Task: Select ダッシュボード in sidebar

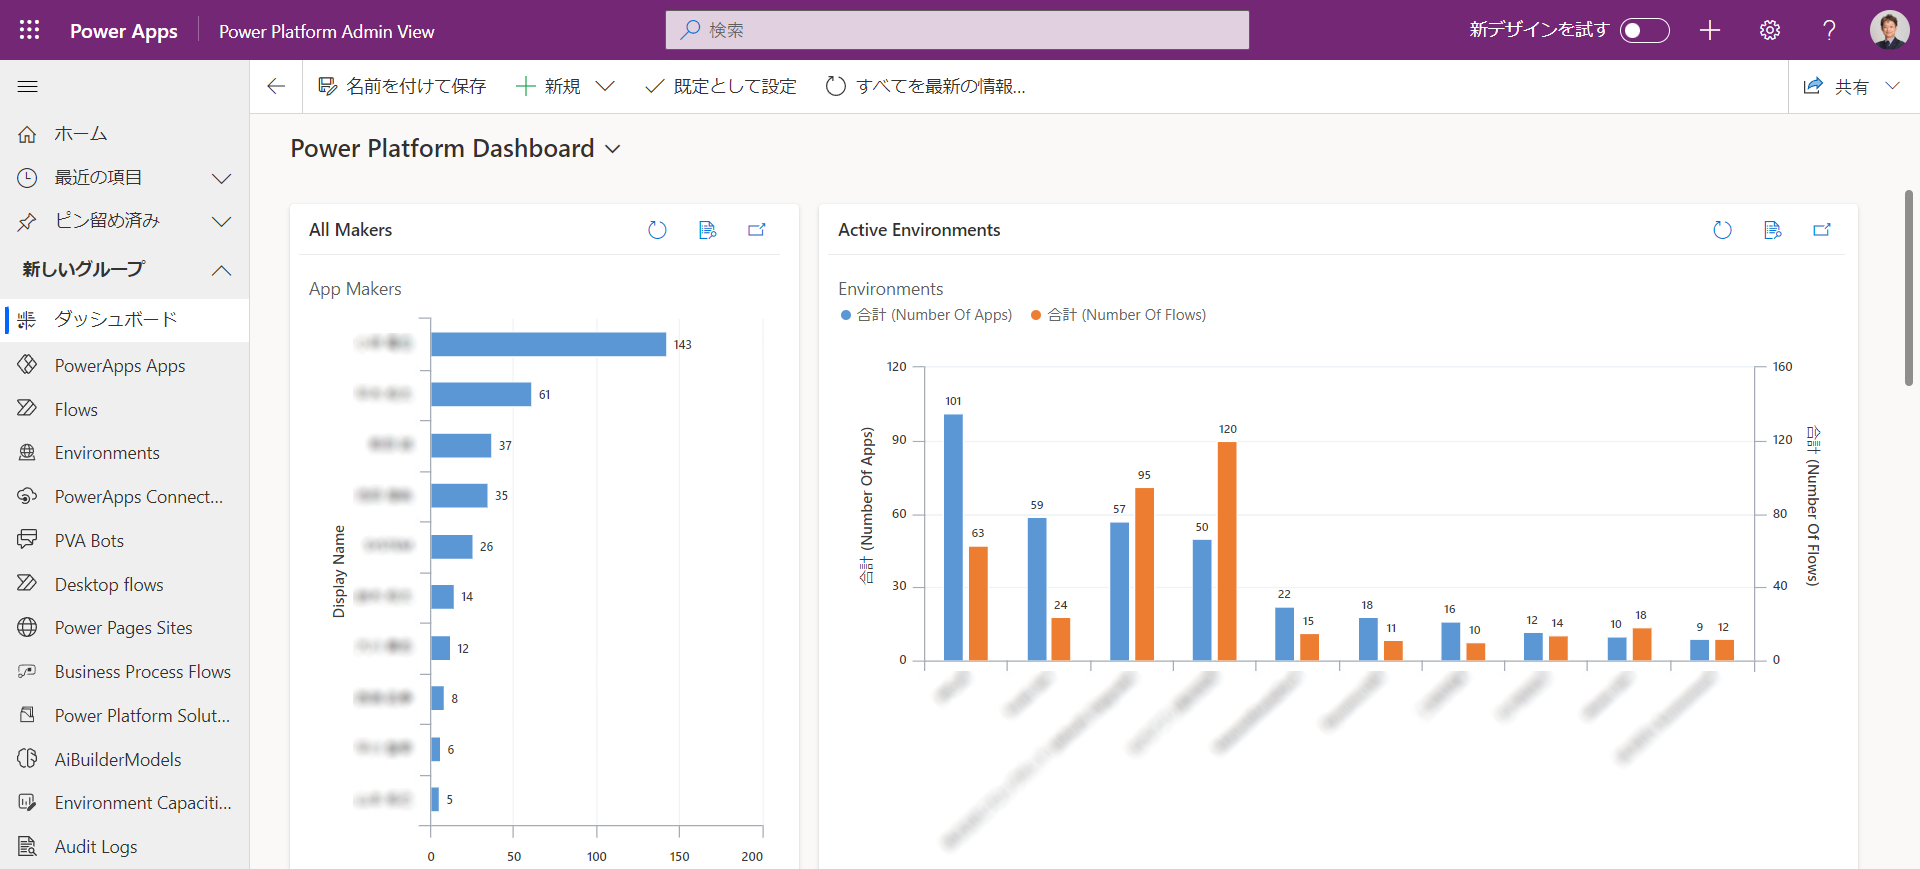Action: pyautogui.click(x=124, y=320)
